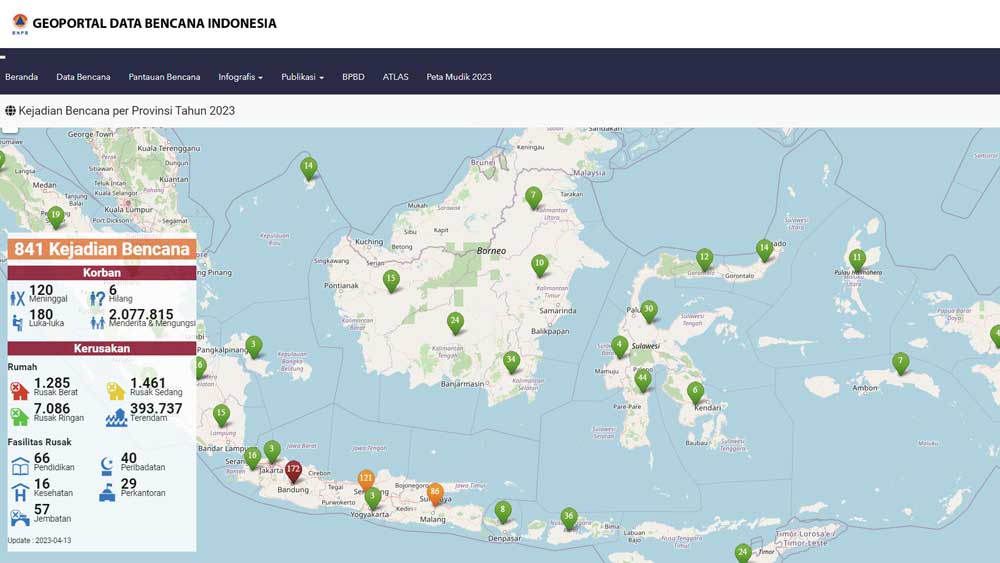Click the Terendam flood icon
The image size is (1000, 563).
[x=116, y=415]
